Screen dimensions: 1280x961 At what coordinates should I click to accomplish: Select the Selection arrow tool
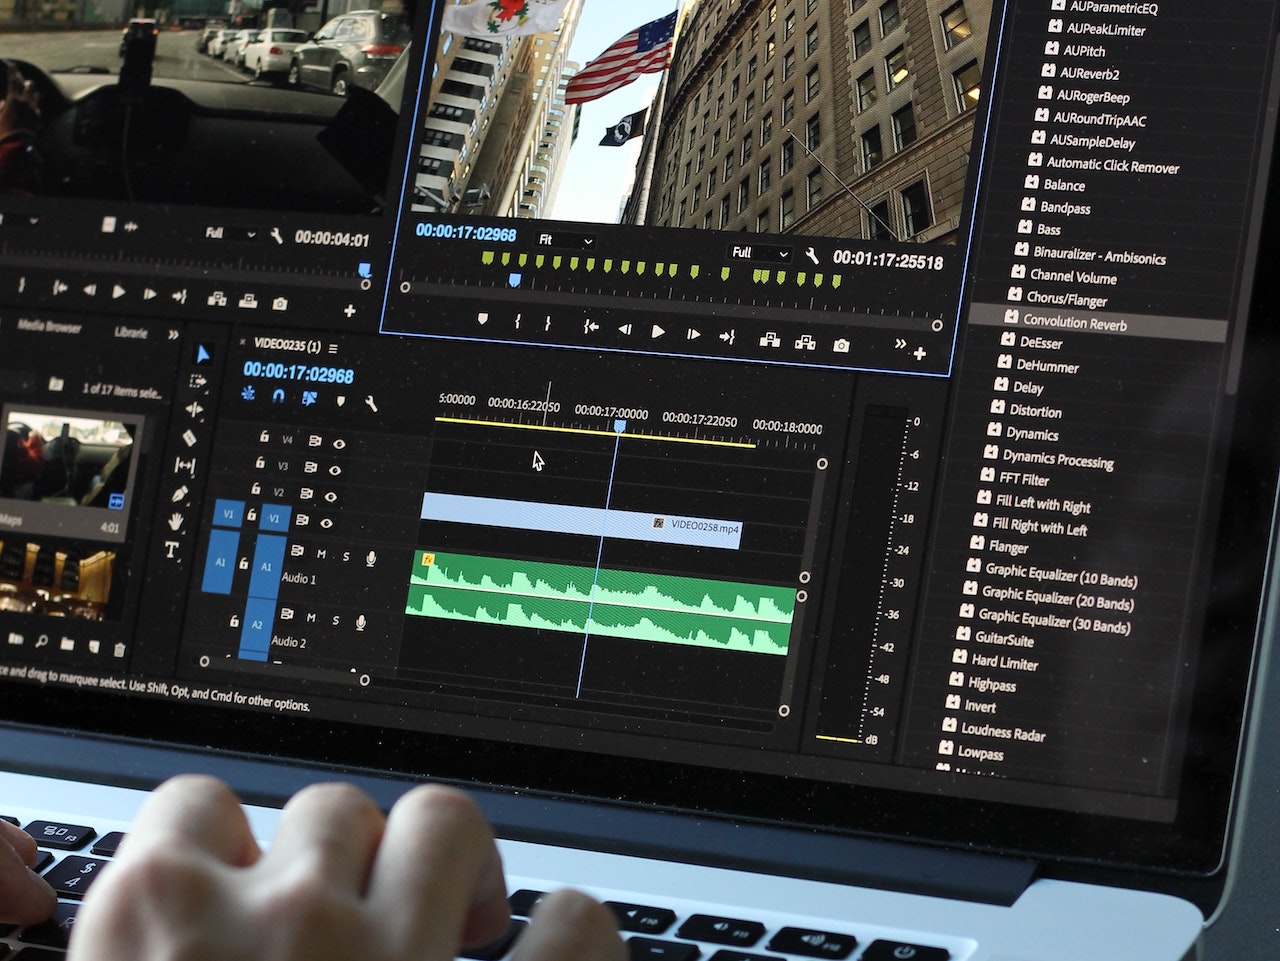[x=203, y=355]
